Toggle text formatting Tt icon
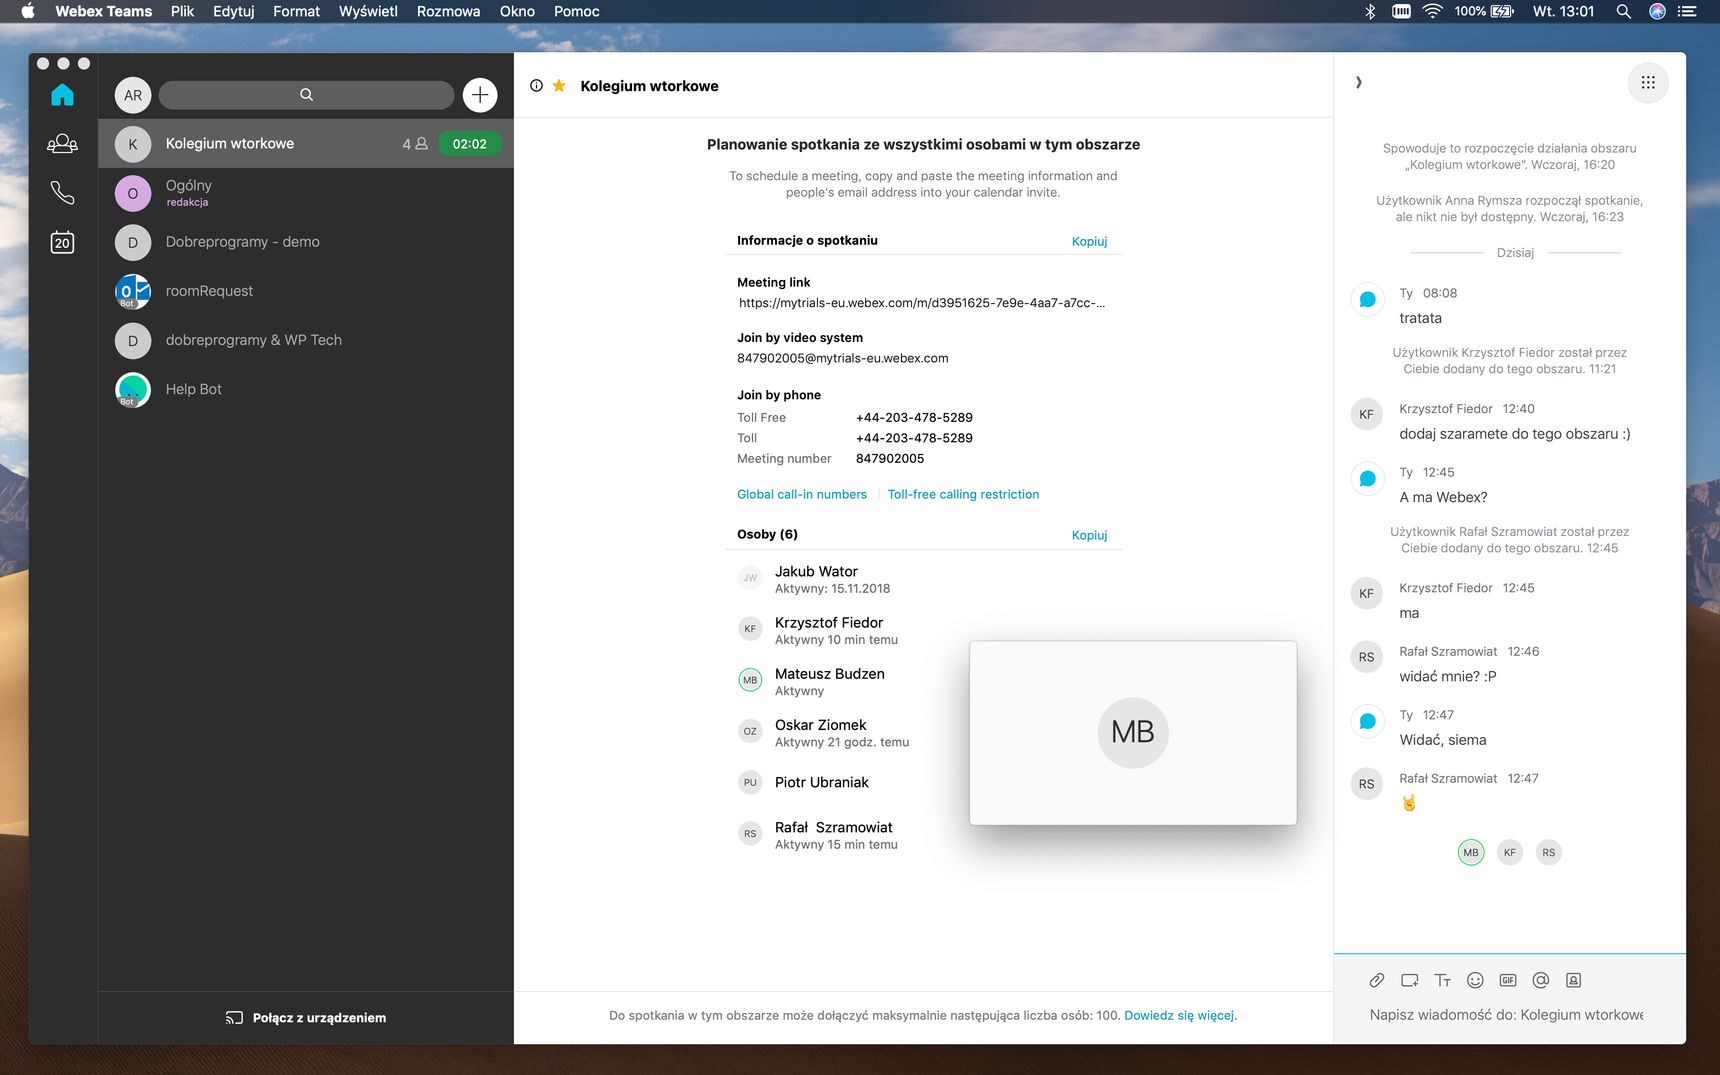Screen dimensions: 1720x1075 [1442, 980]
